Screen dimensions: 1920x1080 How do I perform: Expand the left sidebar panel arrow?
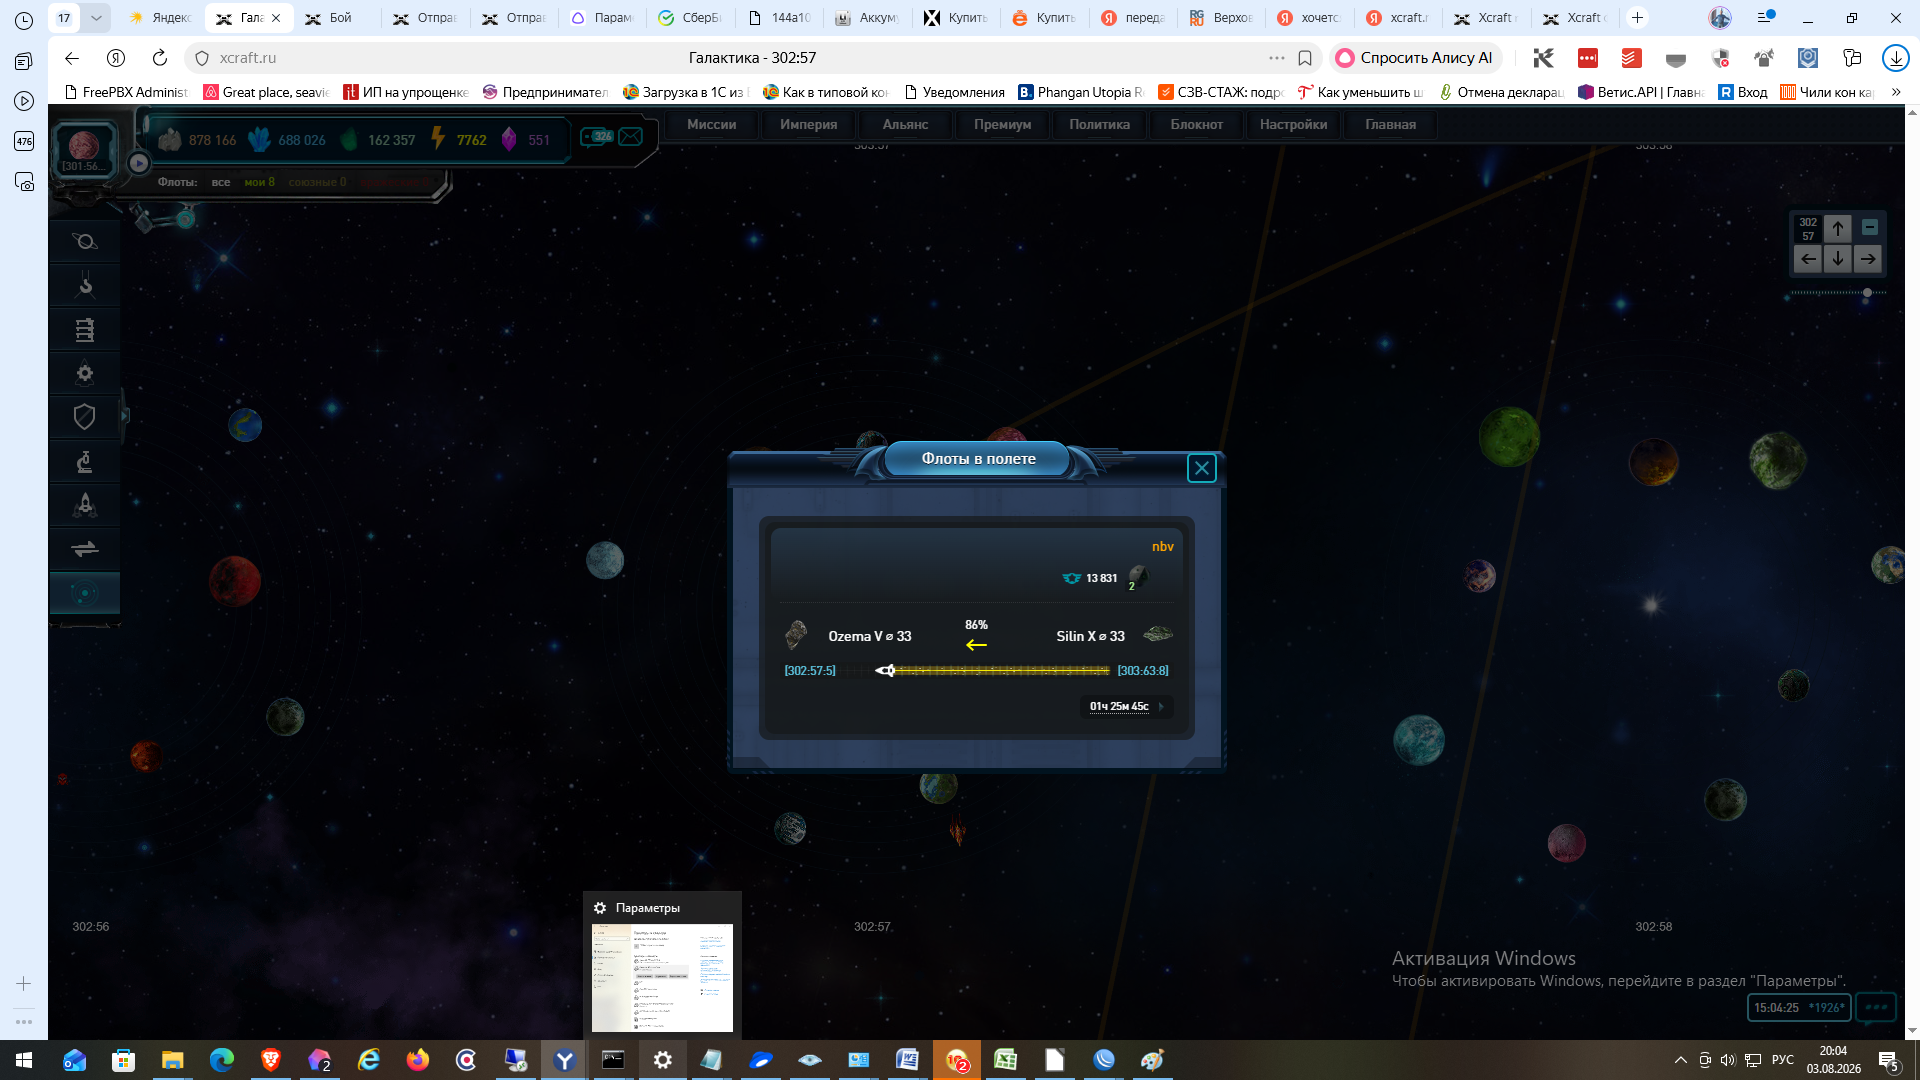125,415
